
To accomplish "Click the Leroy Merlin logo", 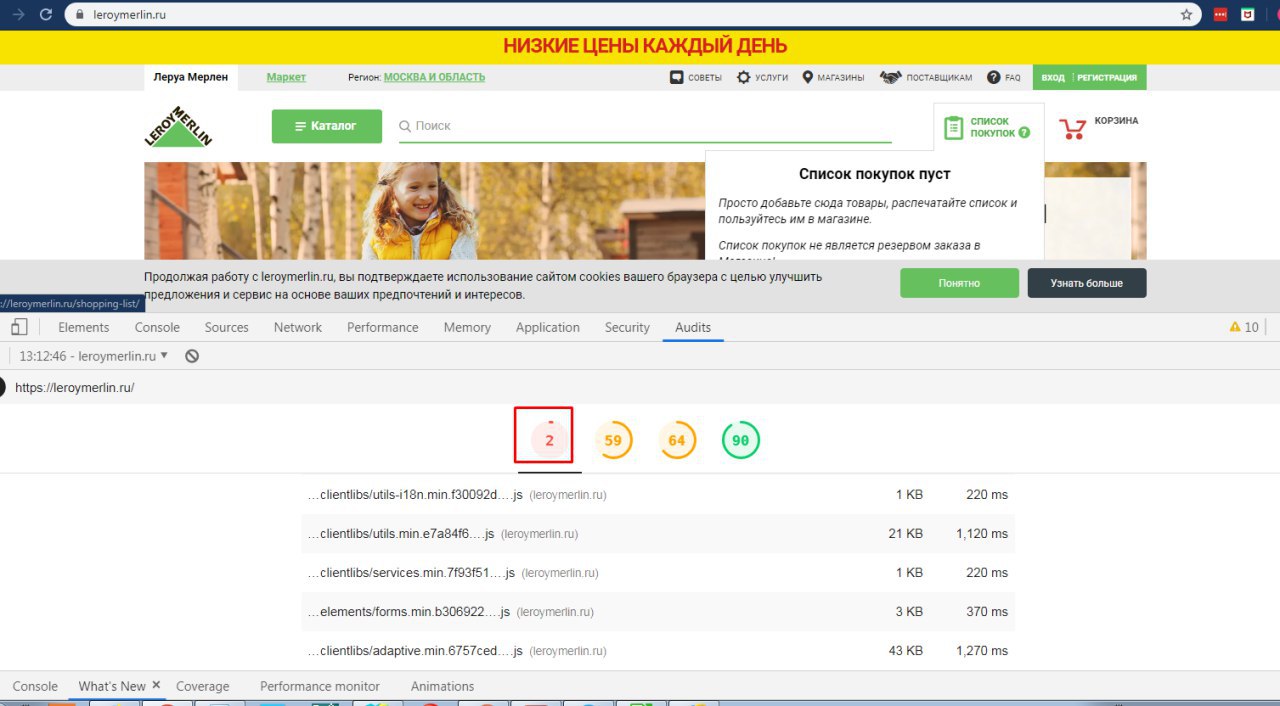I will [x=178, y=127].
